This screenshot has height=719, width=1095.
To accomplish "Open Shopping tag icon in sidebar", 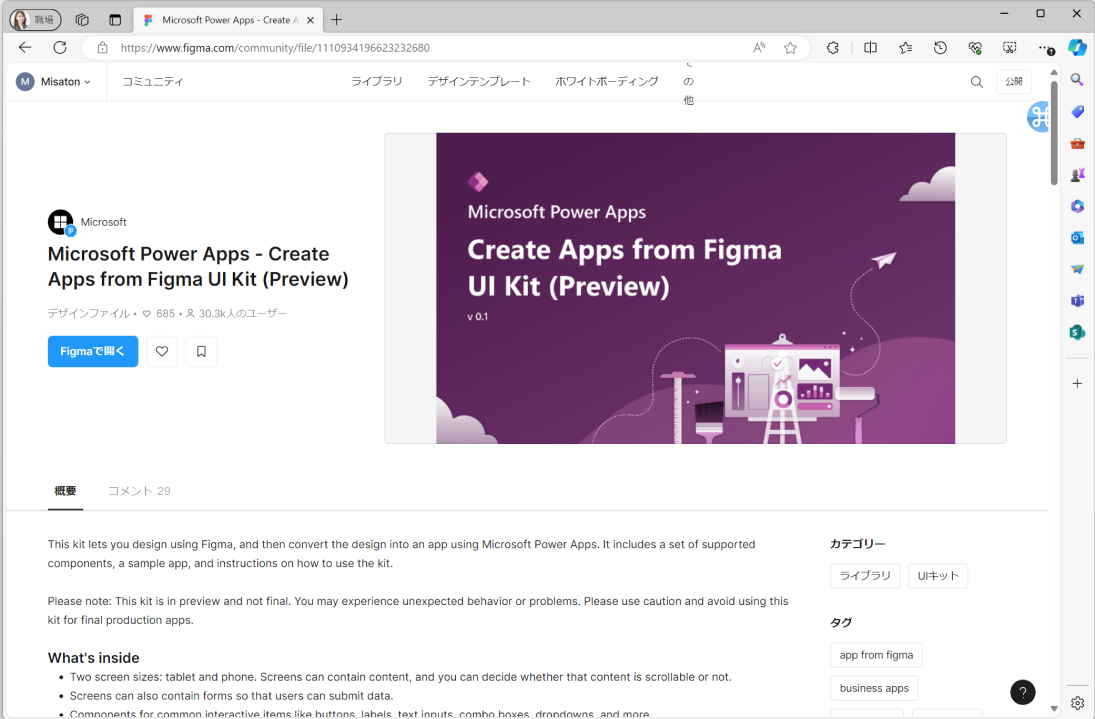I will click(x=1078, y=112).
